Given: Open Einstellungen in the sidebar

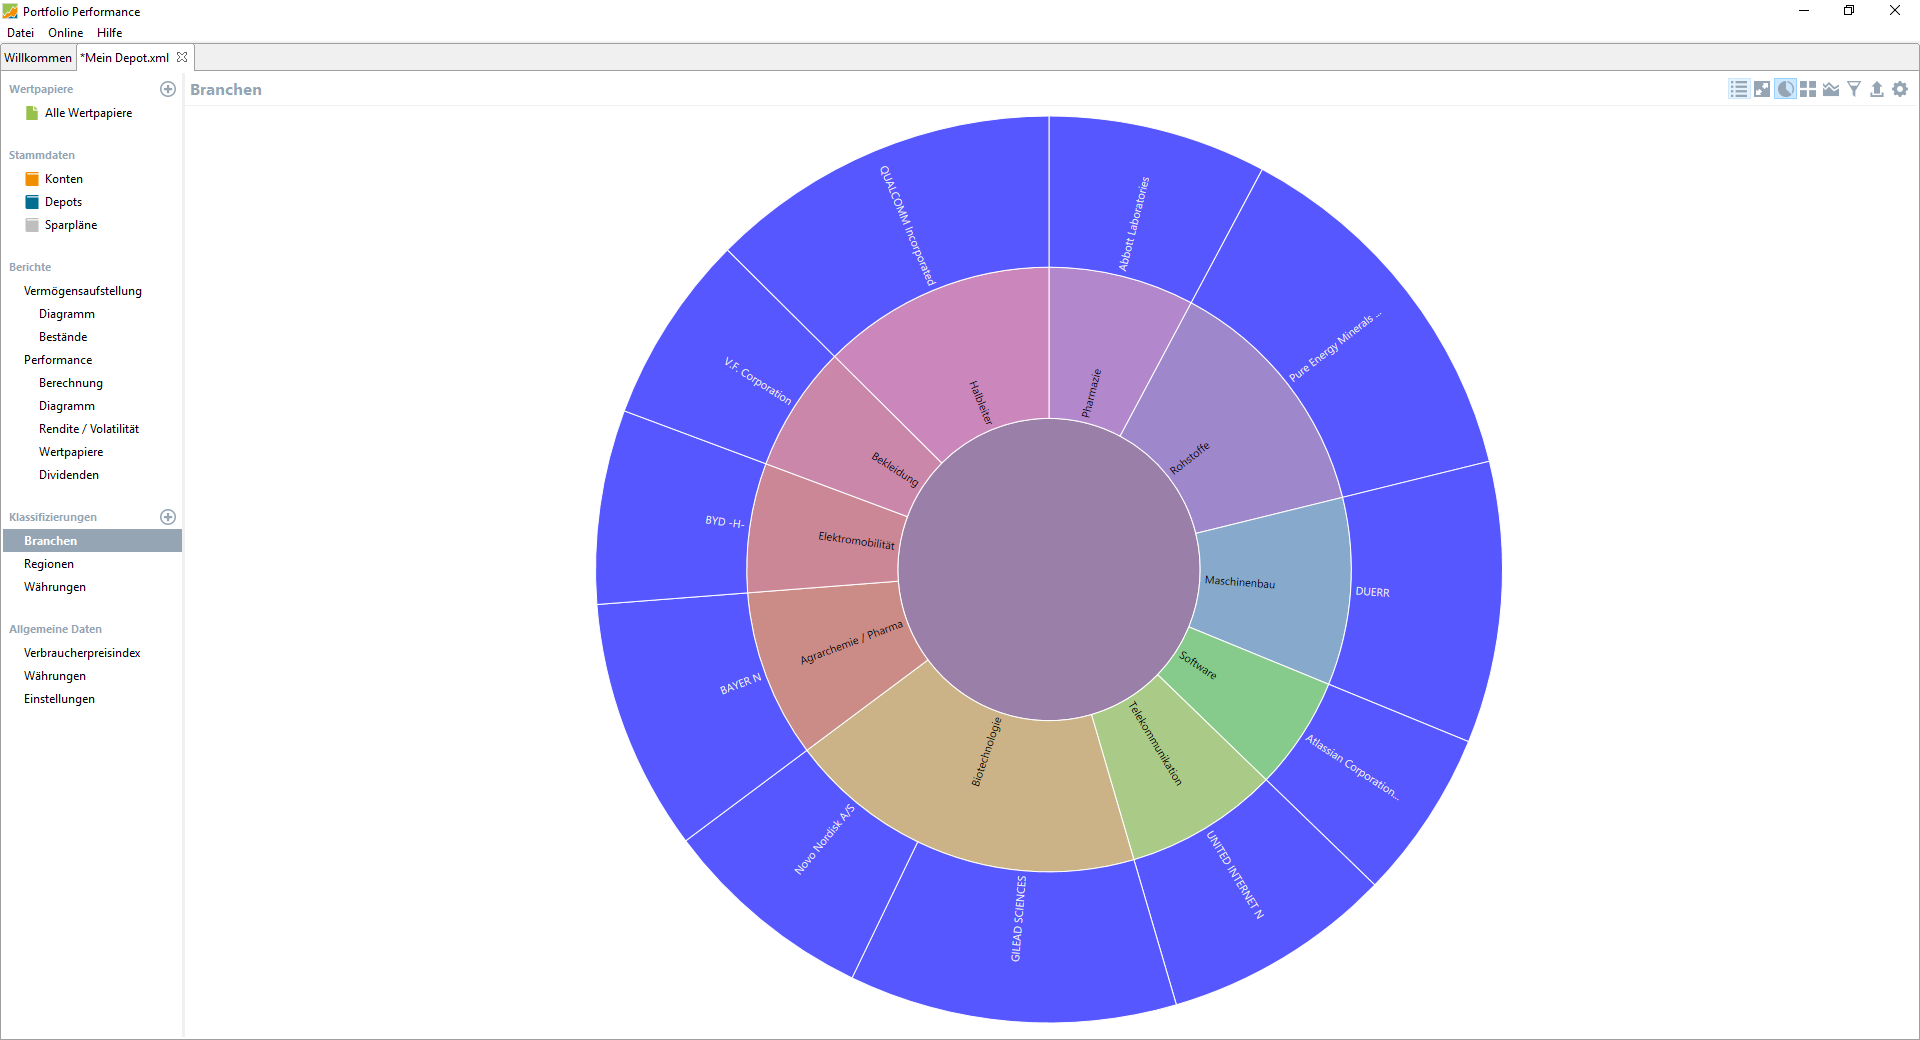Looking at the screenshot, I should 59,699.
